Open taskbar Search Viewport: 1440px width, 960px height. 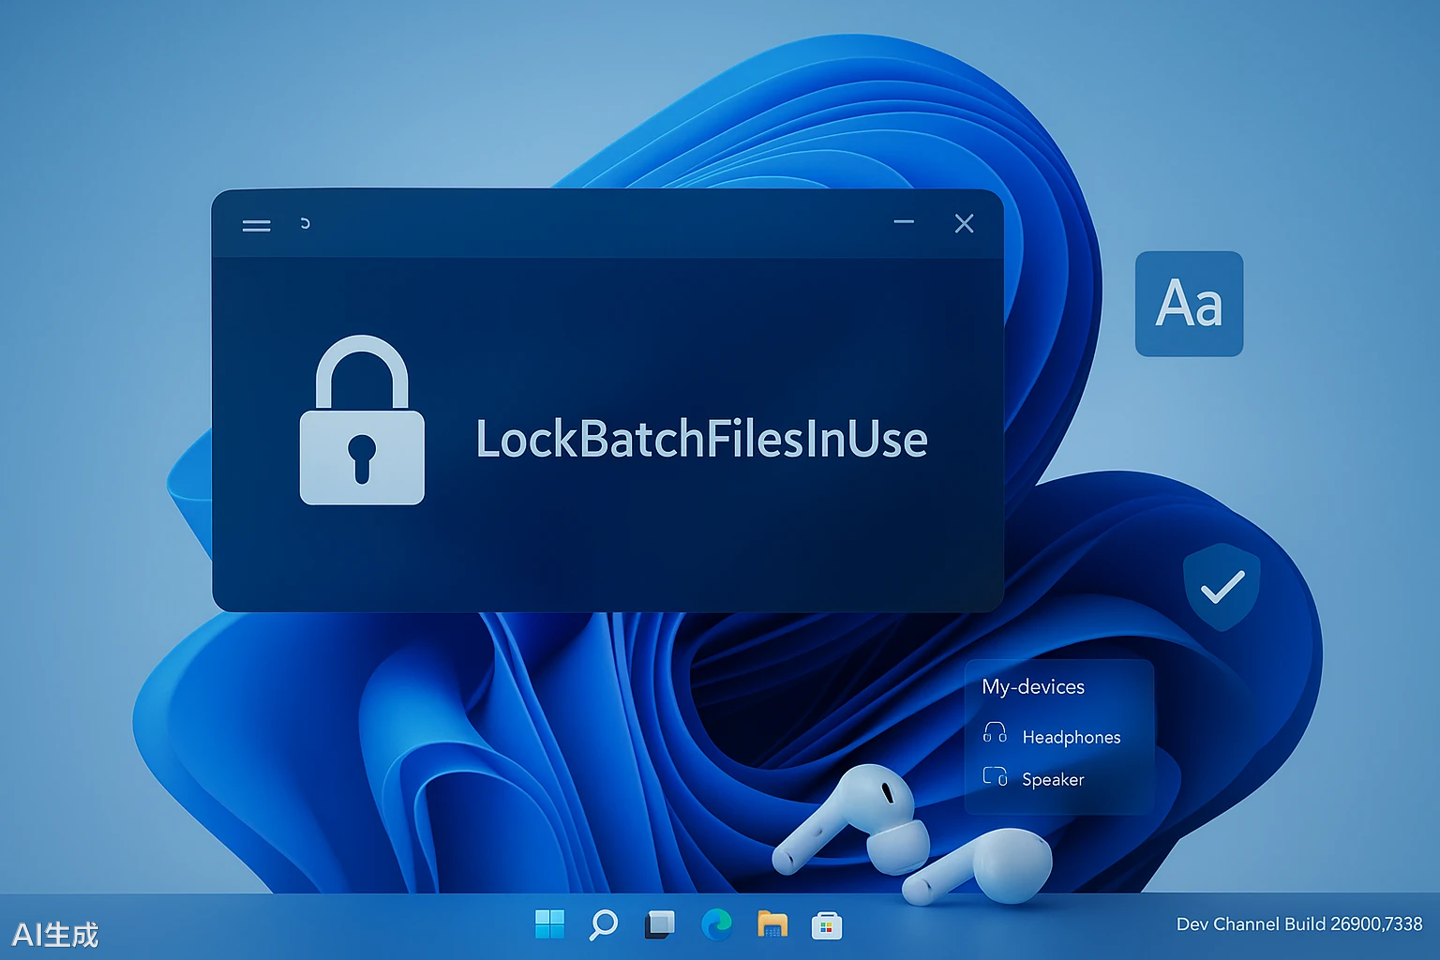tap(603, 925)
